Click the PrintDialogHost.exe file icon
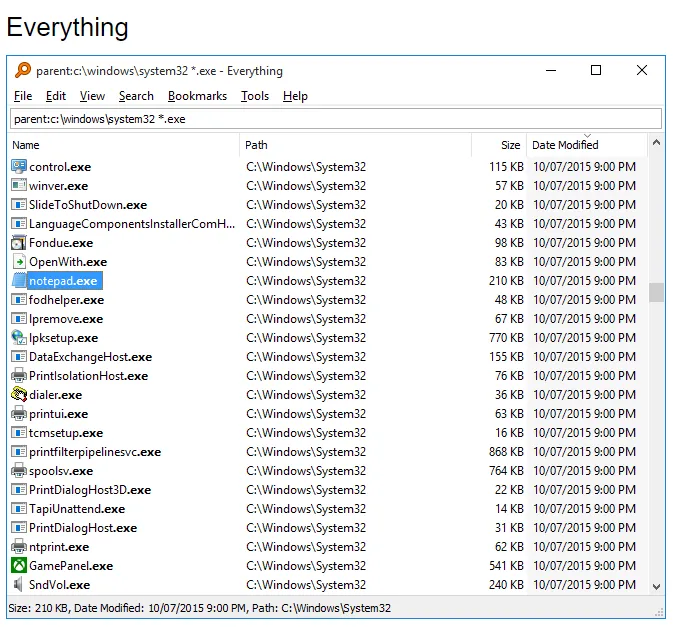Viewport: 675px width, 627px height. pos(19,528)
